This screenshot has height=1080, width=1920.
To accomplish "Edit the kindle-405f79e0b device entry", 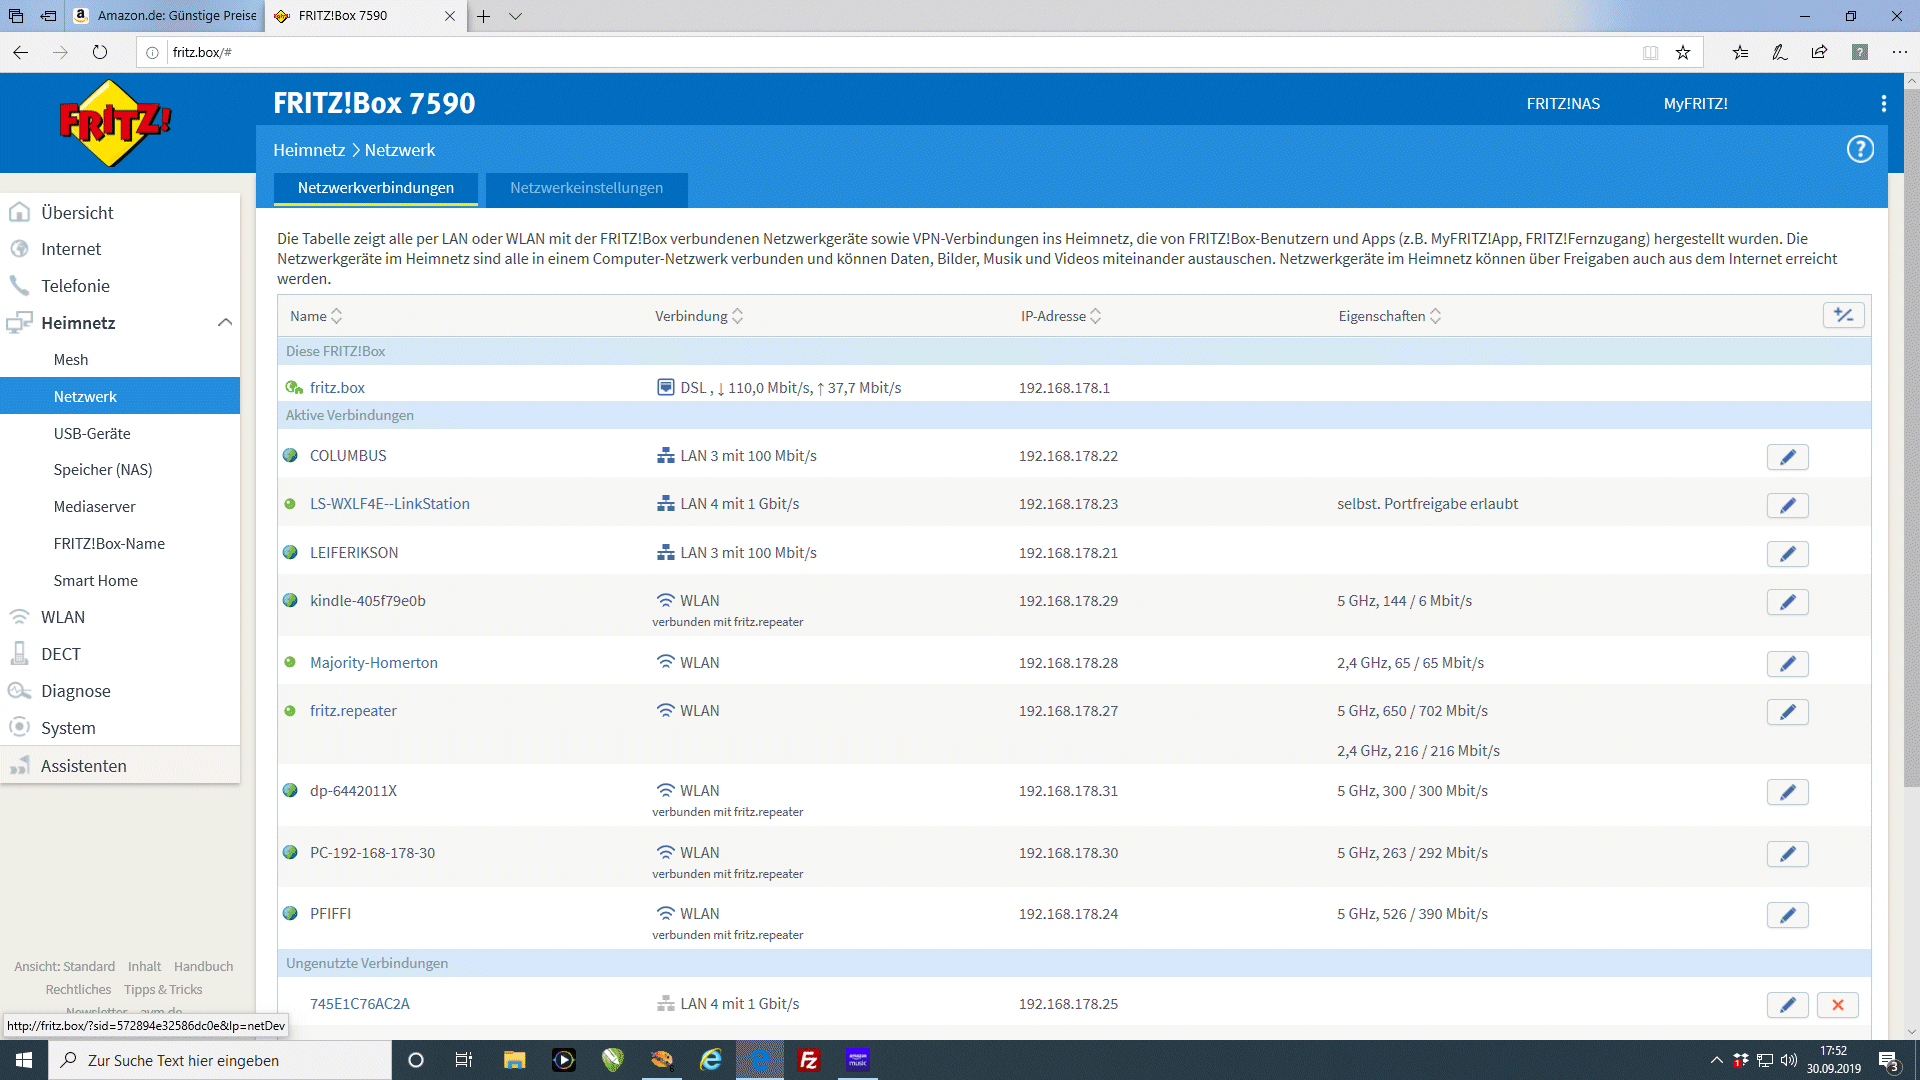I will [1787, 602].
